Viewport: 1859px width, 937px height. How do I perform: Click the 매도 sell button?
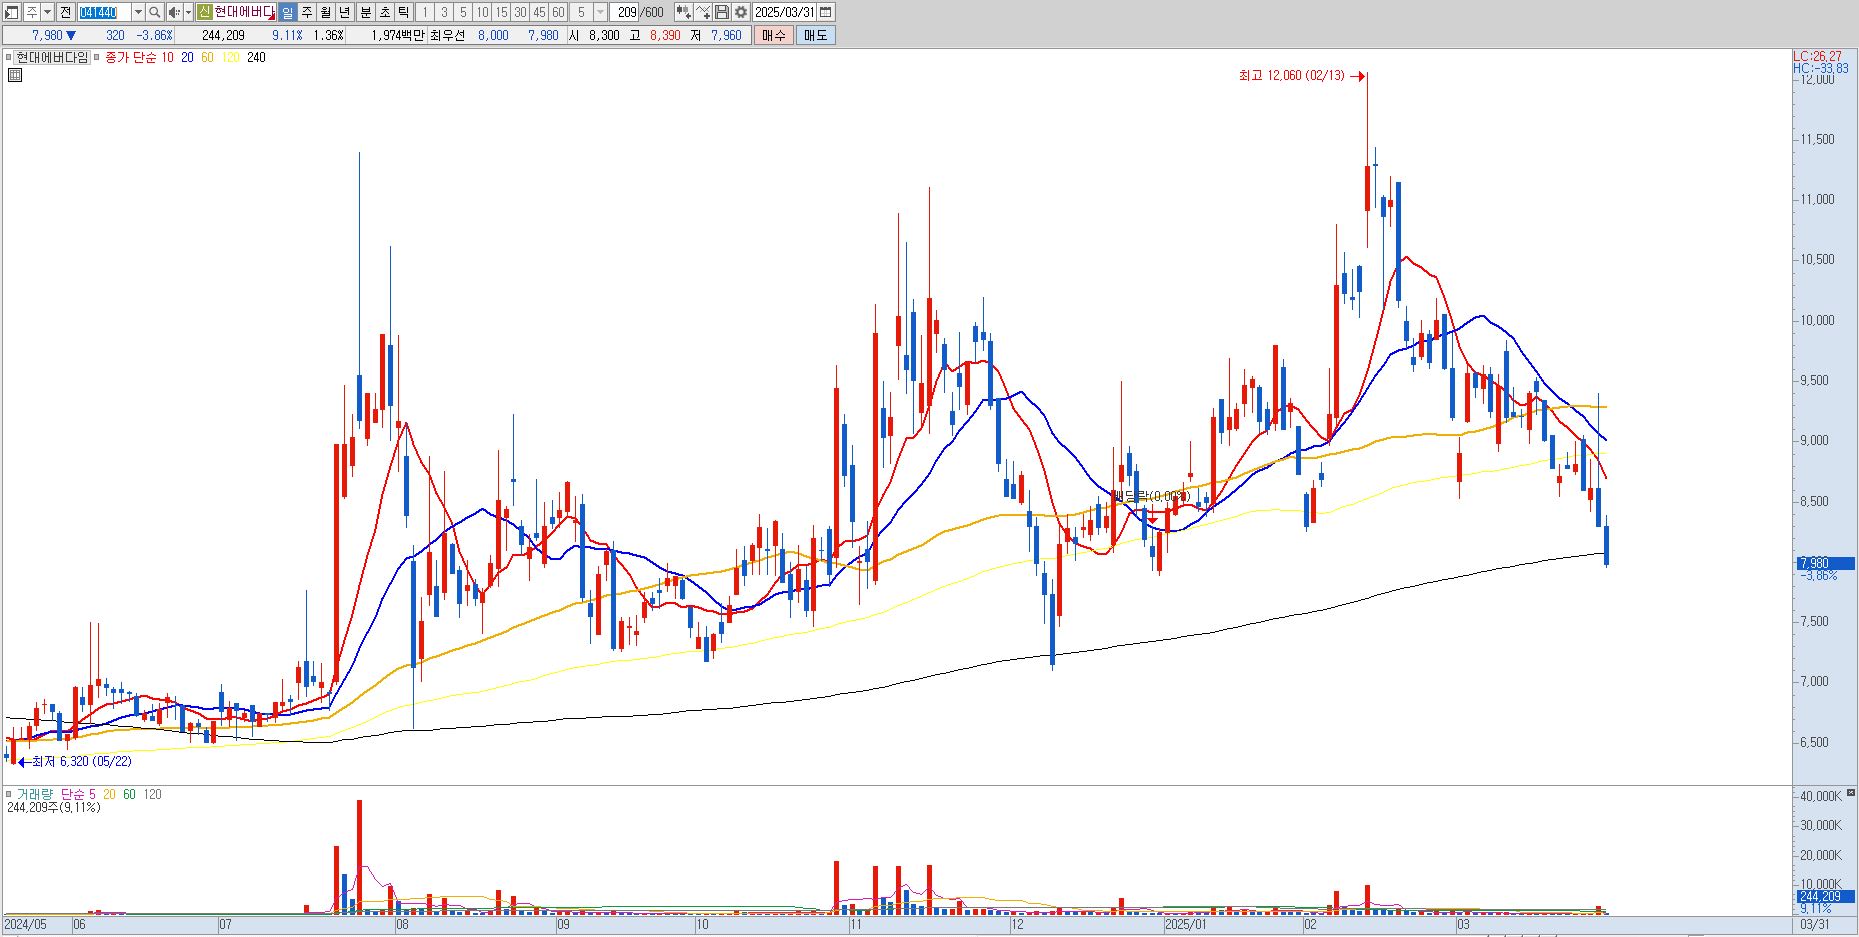[x=815, y=35]
